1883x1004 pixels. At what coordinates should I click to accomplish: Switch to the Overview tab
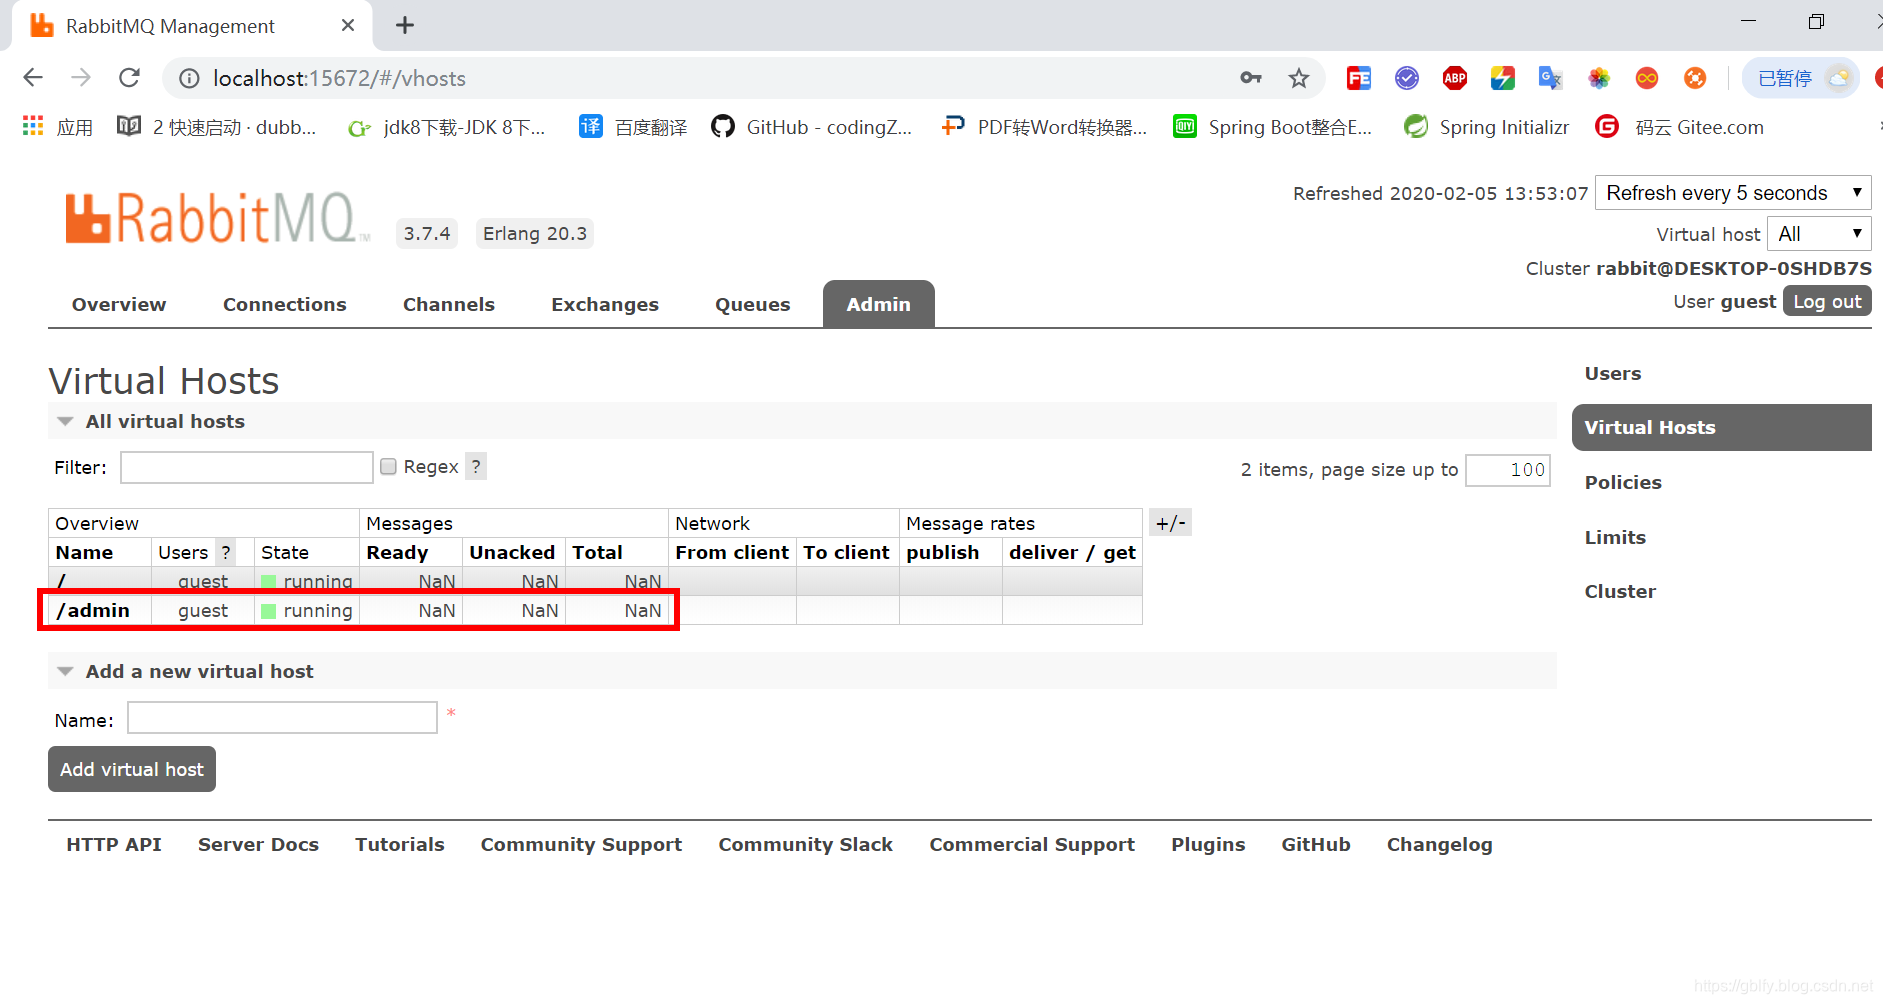pos(119,304)
